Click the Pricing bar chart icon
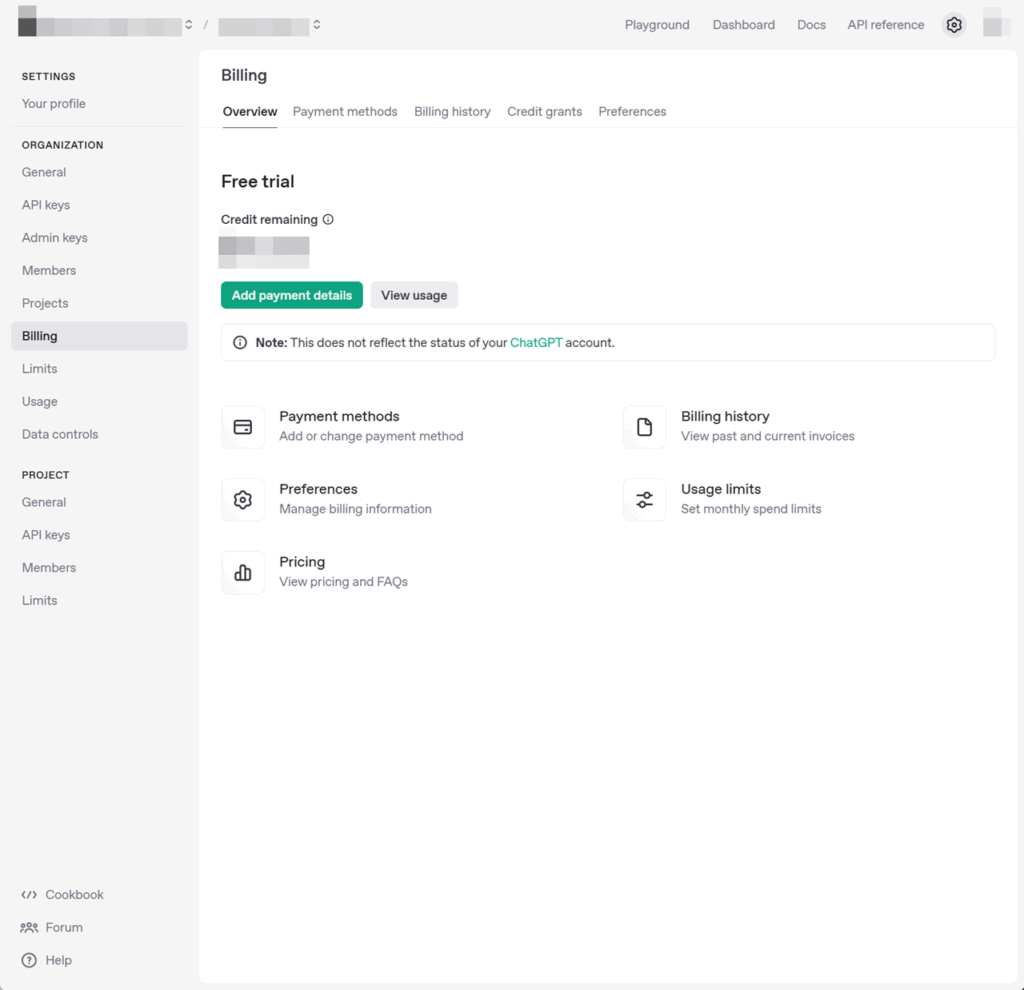 (x=243, y=572)
